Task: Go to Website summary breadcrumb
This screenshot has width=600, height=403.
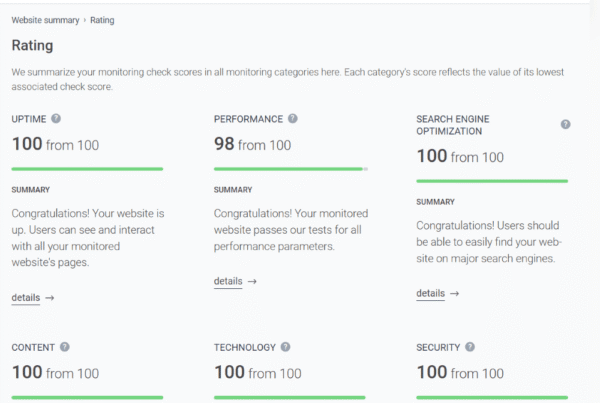Action: point(45,20)
